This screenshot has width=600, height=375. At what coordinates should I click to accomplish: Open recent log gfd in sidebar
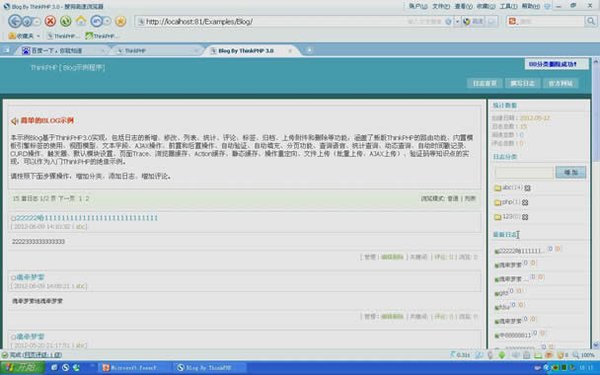pyautogui.click(x=502, y=293)
